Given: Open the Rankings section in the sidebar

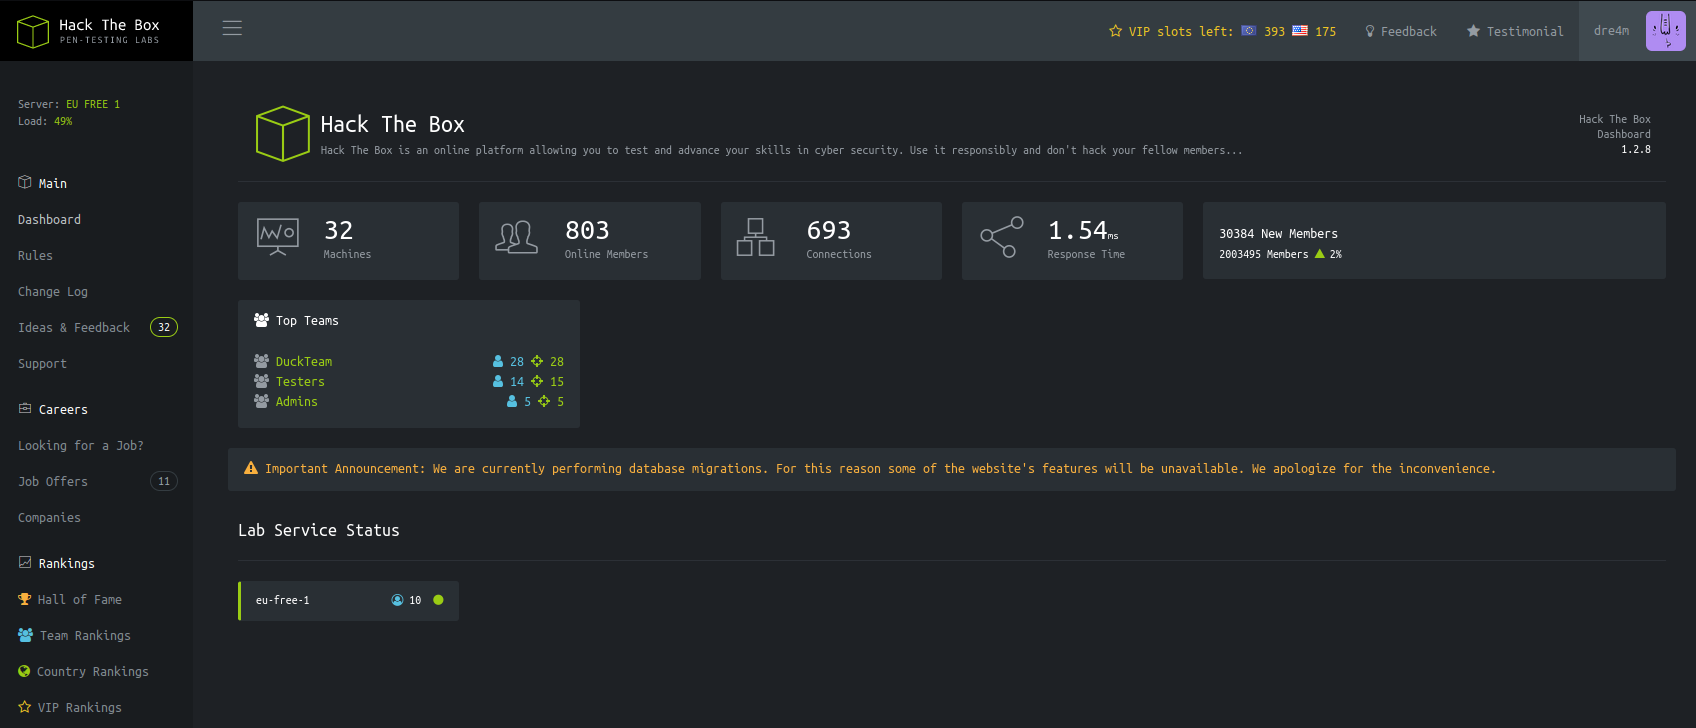Looking at the screenshot, I should coord(67,563).
